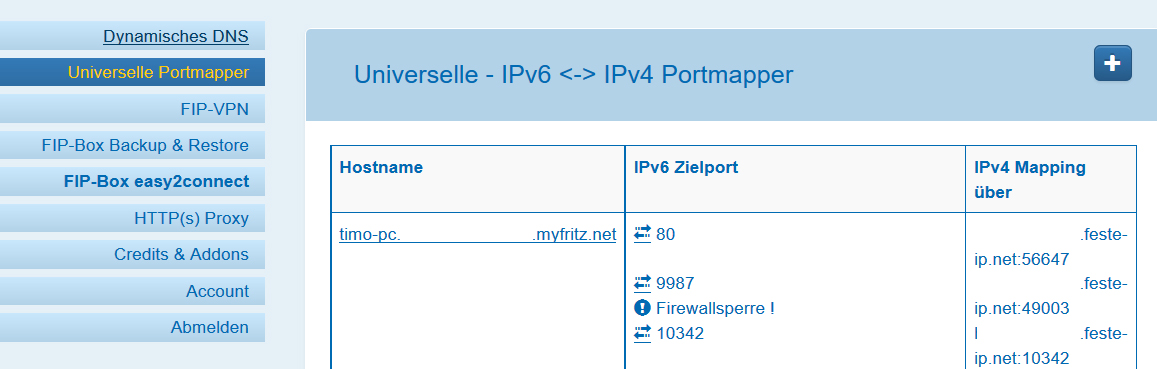Click IPv6 target port 10342 link
Image resolution: width=1157 pixels, height=369 pixels.
(680, 334)
